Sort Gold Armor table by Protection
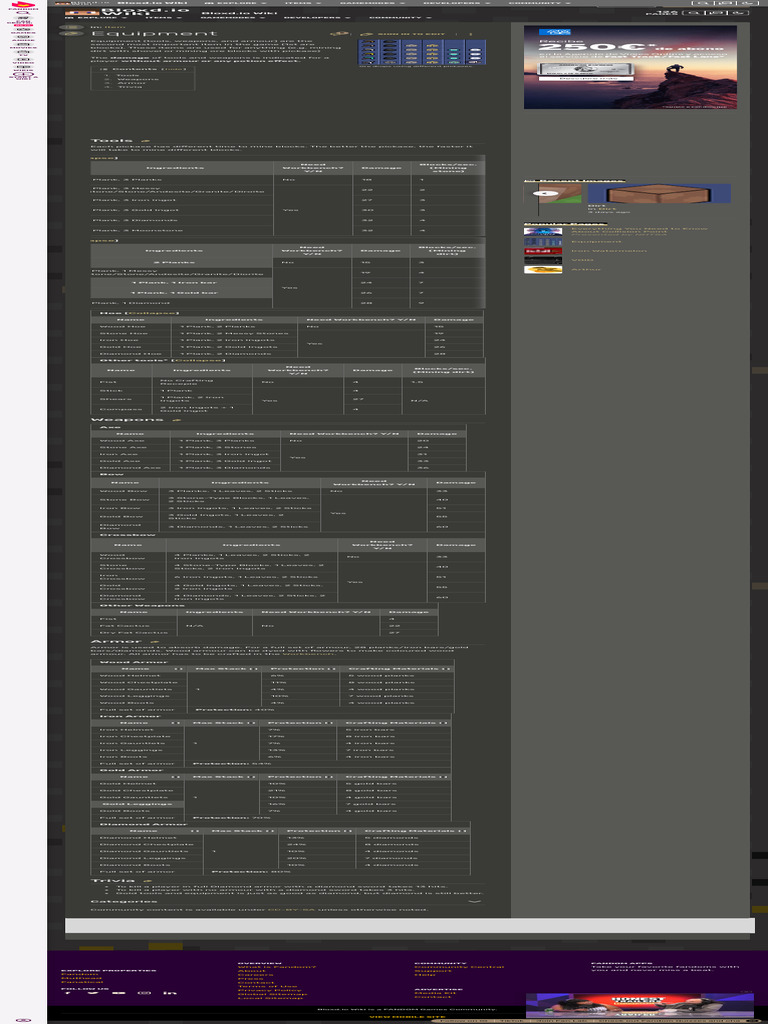768x1024 pixels. pyautogui.click(x=300, y=776)
